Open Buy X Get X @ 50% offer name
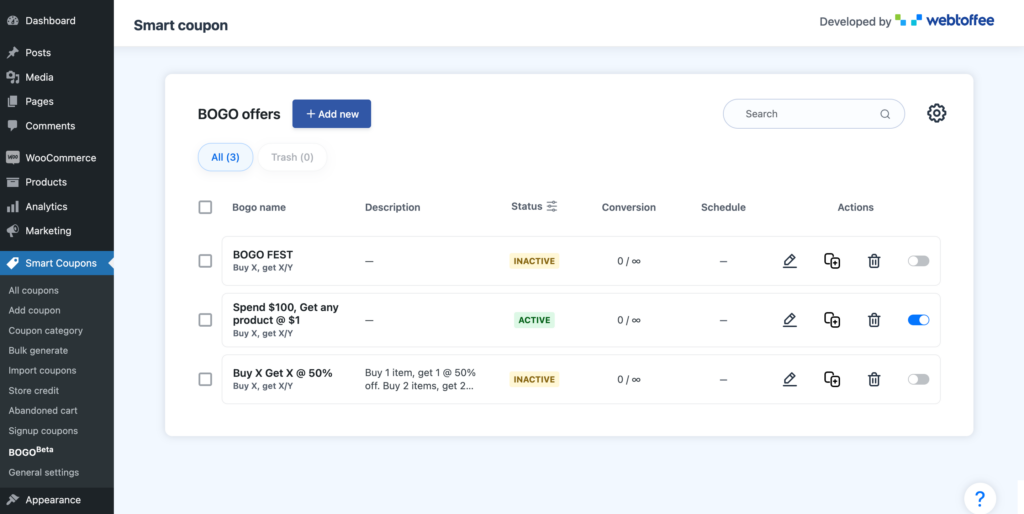1024x514 pixels. click(x=283, y=373)
